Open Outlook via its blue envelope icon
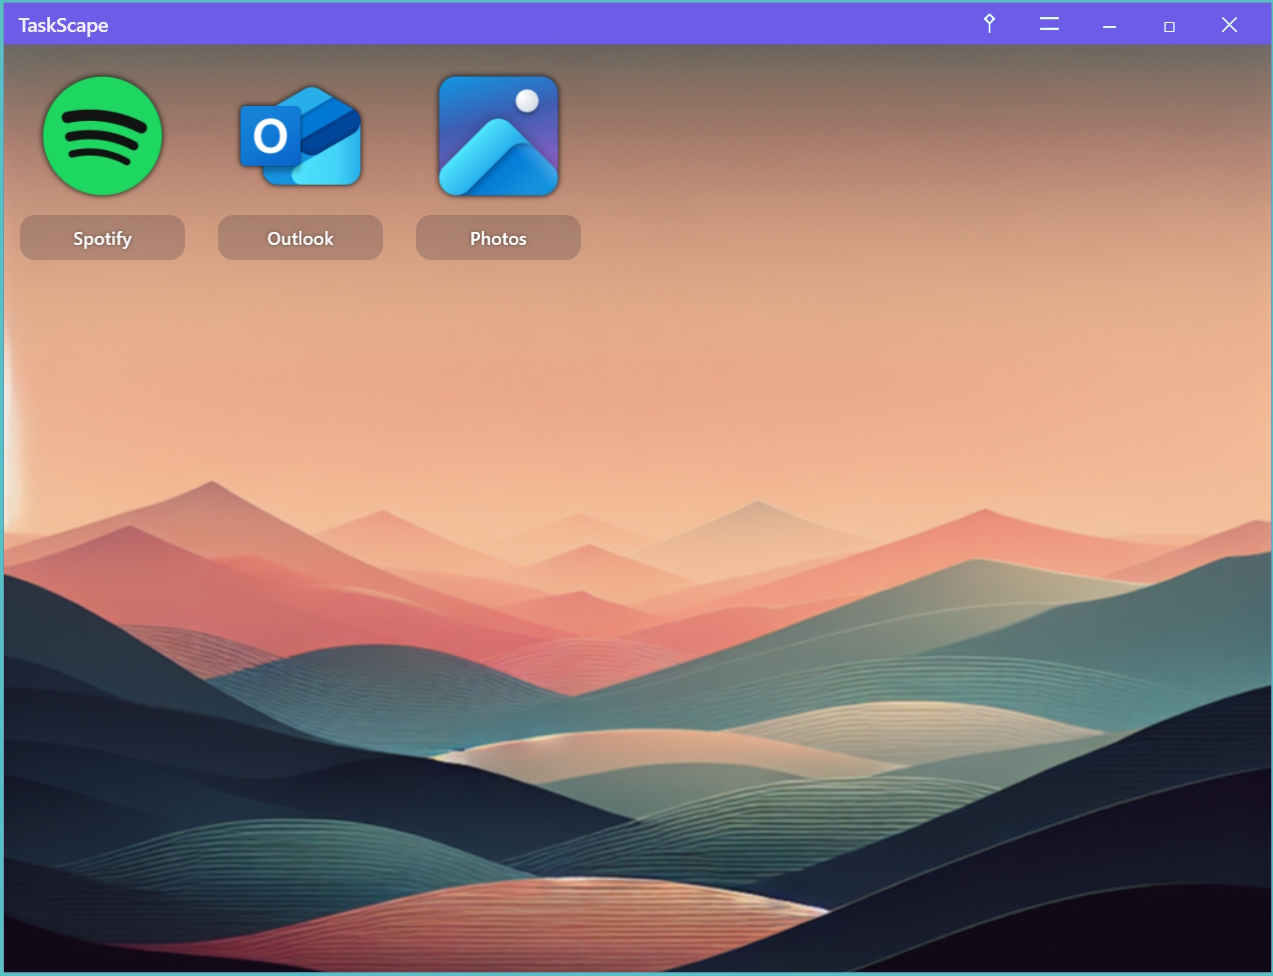Screen dimensions: 1273x976 pyautogui.click(x=300, y=136)
